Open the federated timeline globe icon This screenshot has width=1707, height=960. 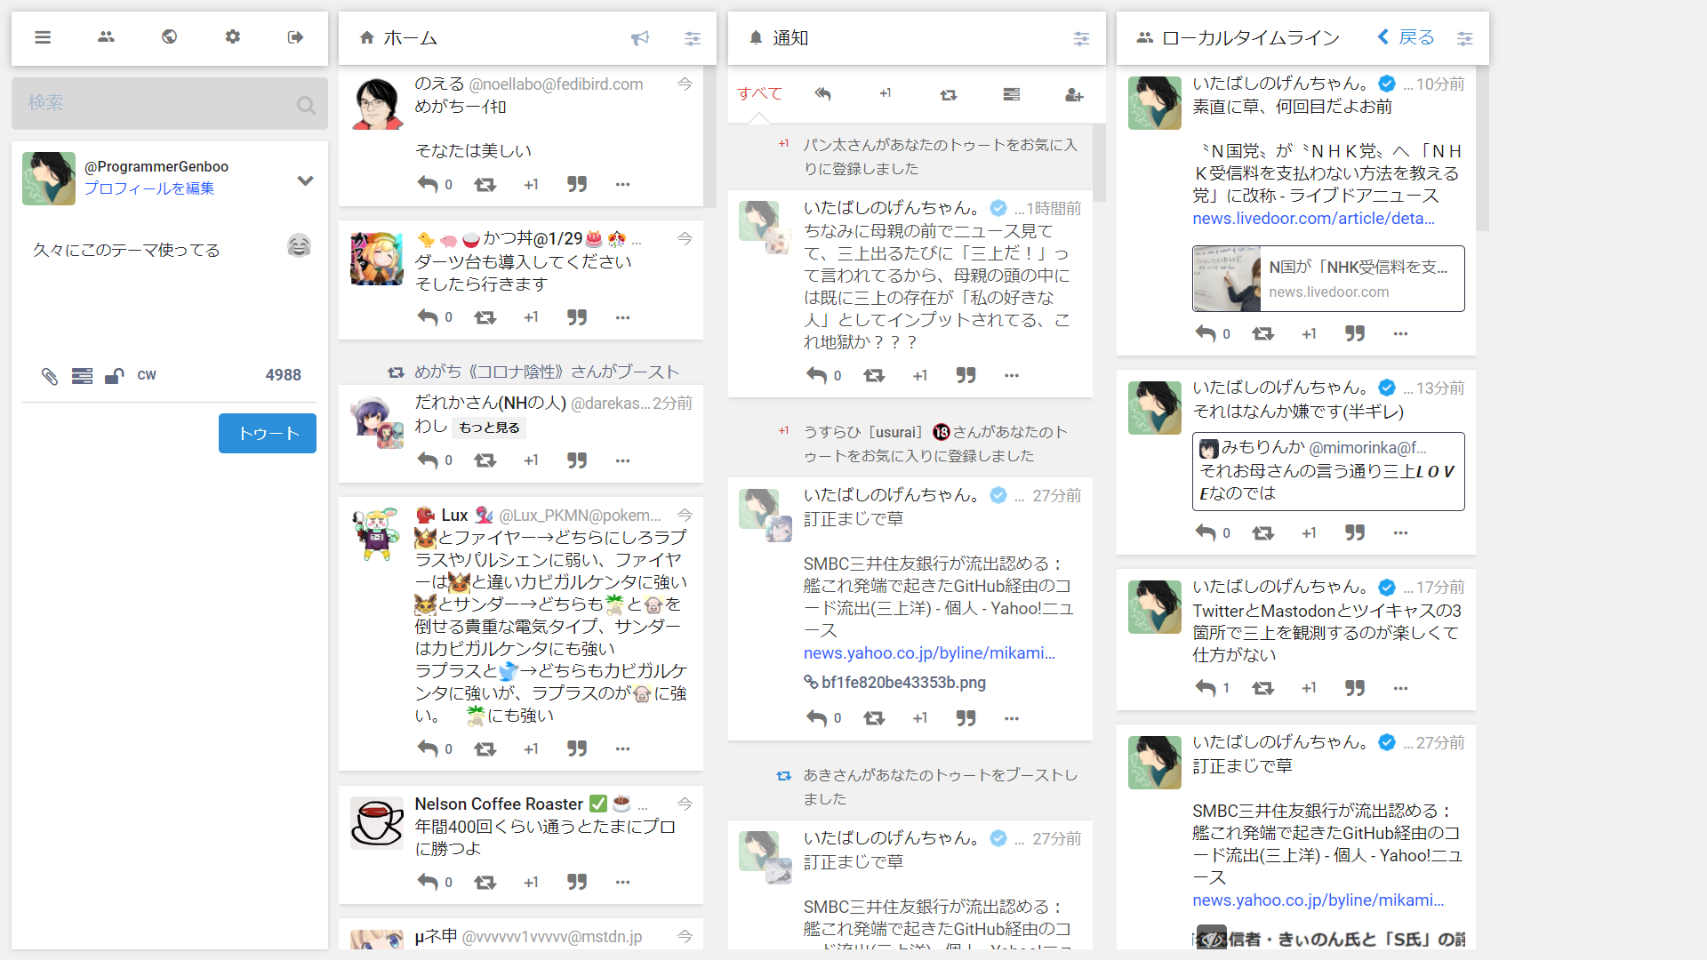pos(169,37)
